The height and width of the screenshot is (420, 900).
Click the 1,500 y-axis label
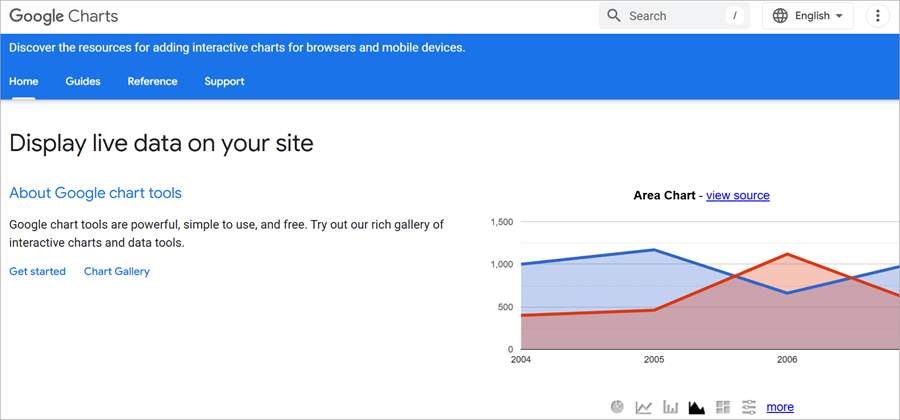[x=503, y=222]
